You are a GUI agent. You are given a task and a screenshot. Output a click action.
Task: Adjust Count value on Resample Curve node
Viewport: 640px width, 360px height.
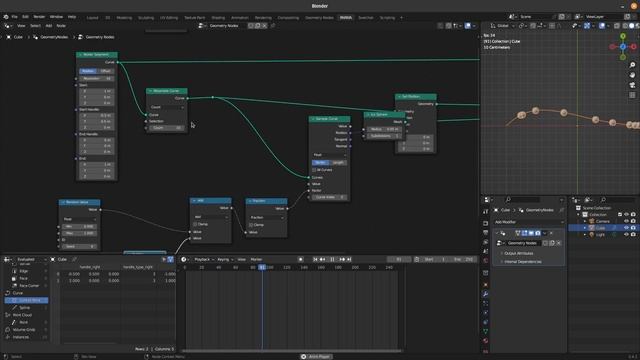point(167,128)
